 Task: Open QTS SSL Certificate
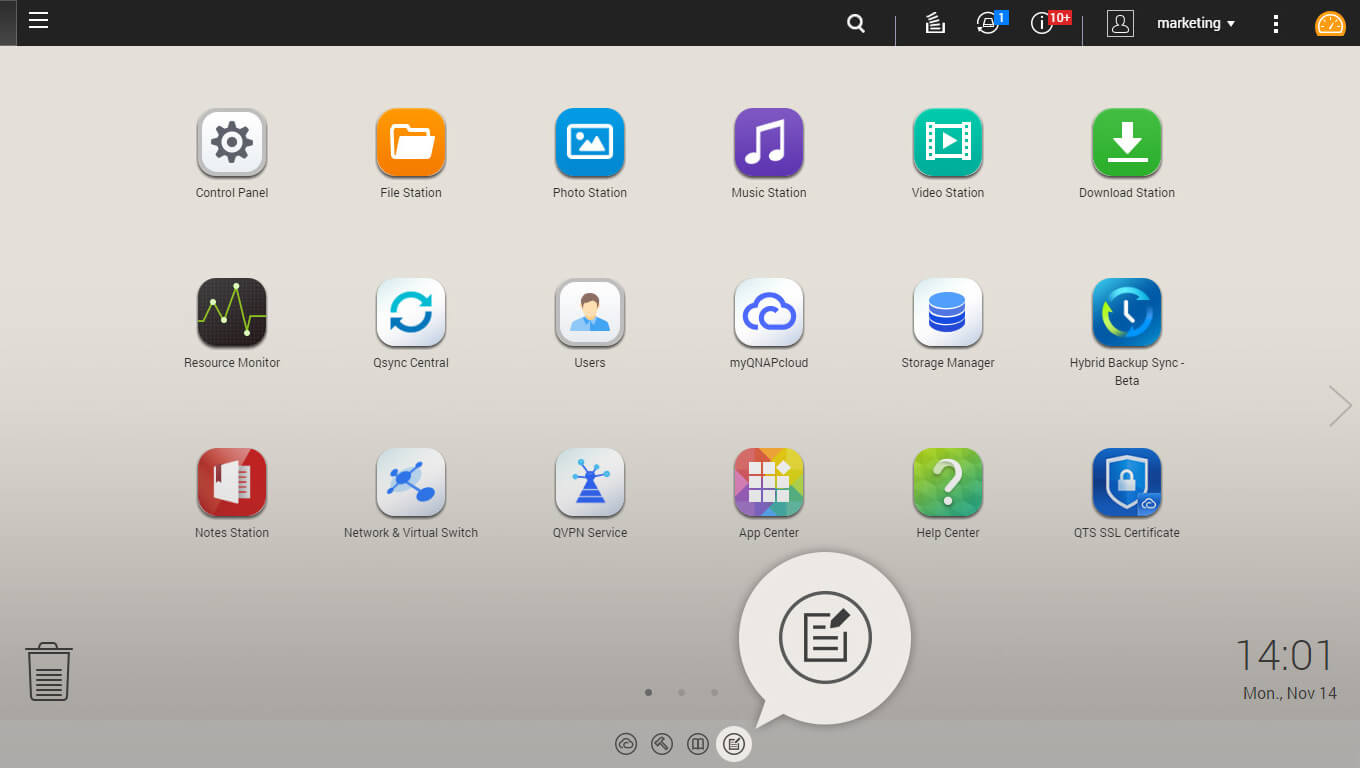[x=1126, y=482]
